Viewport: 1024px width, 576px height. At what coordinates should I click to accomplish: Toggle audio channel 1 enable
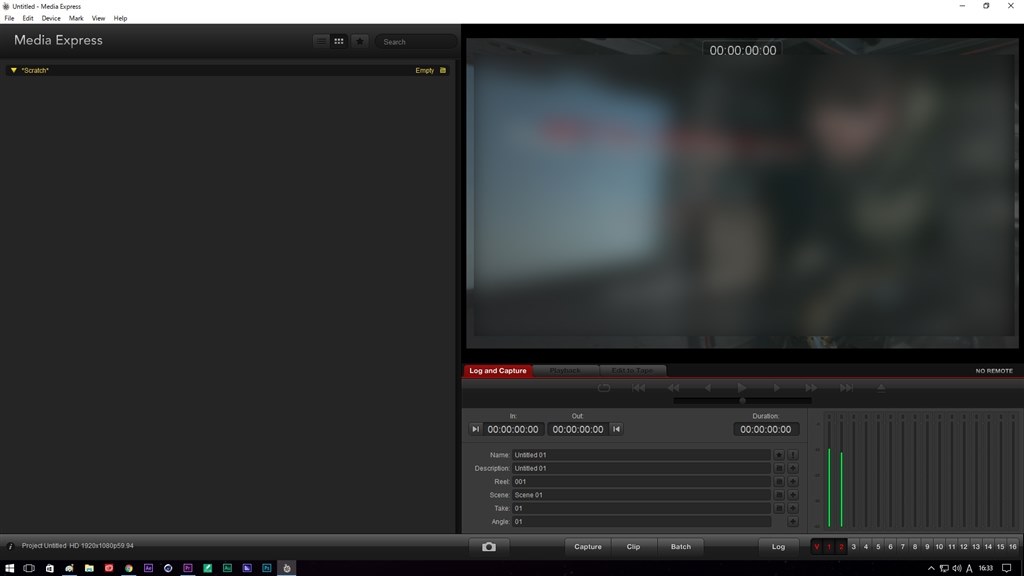pos(829,547)
